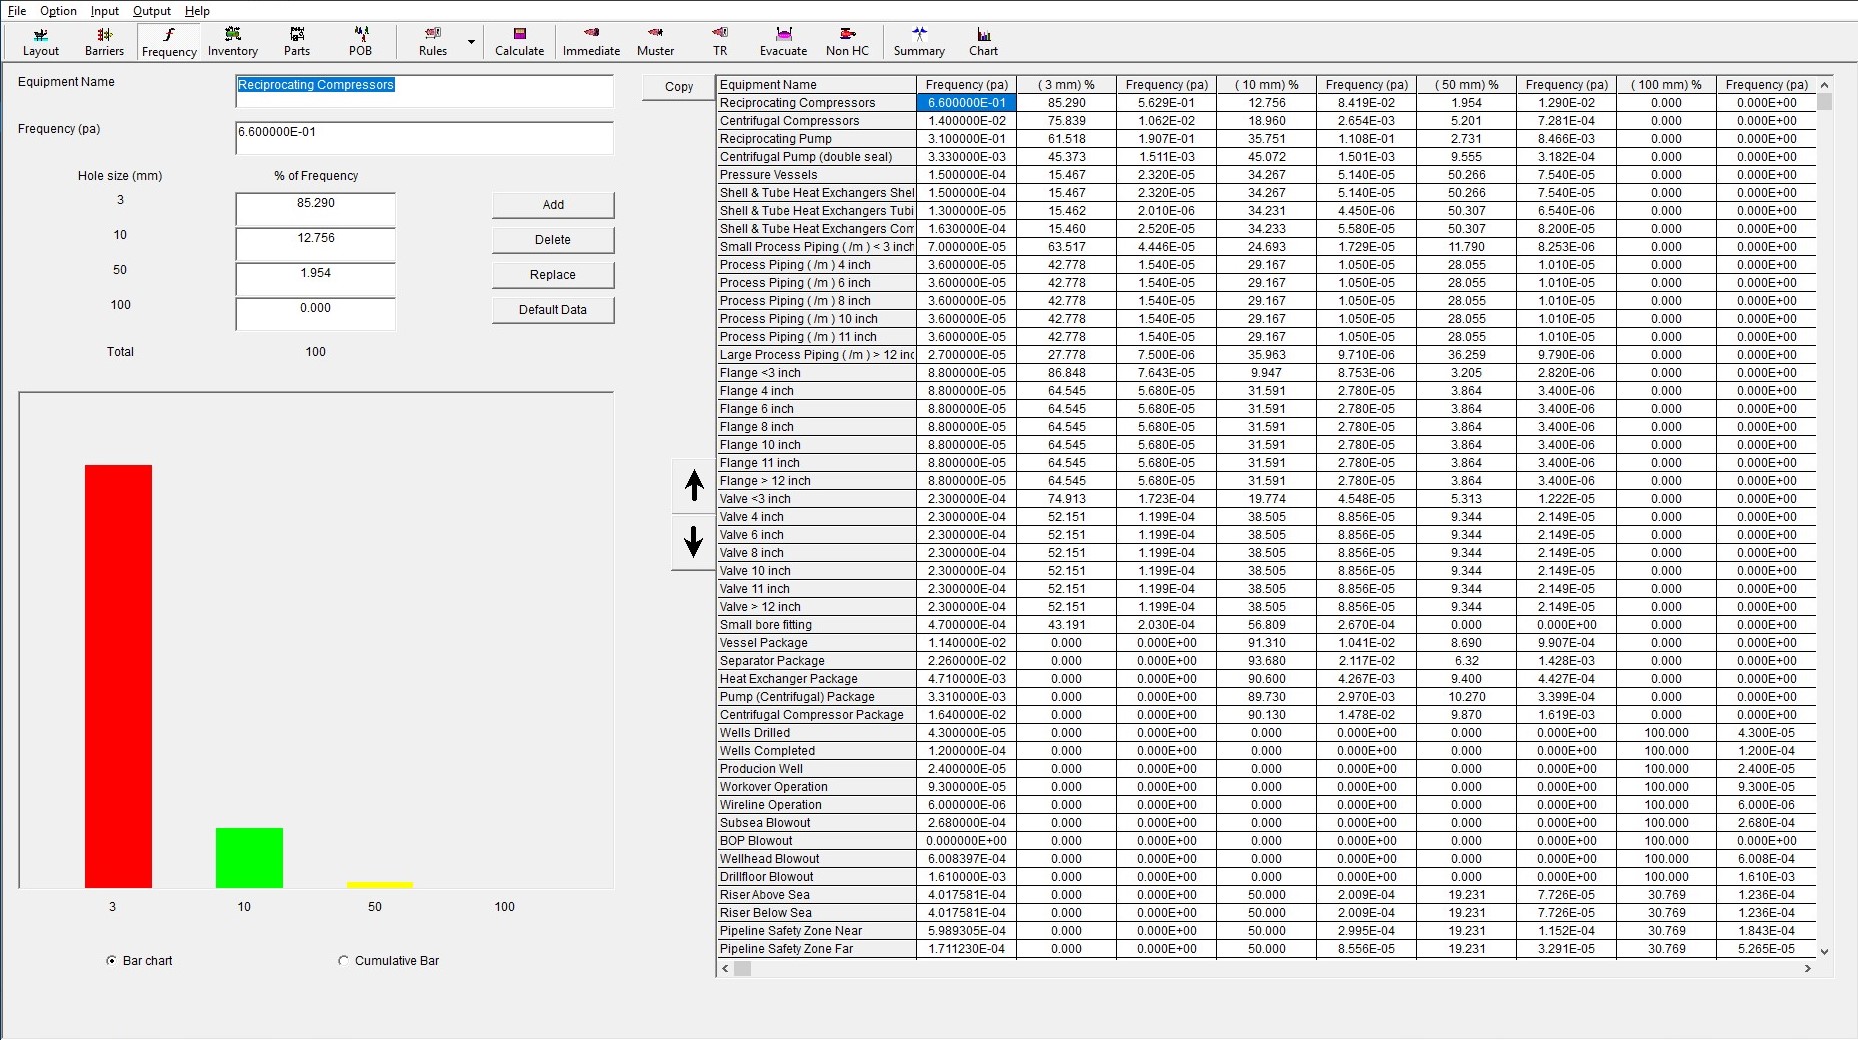Edit the 100 mm percent field
Viewport: 1858px width, 1040px height.
[316, 314]
